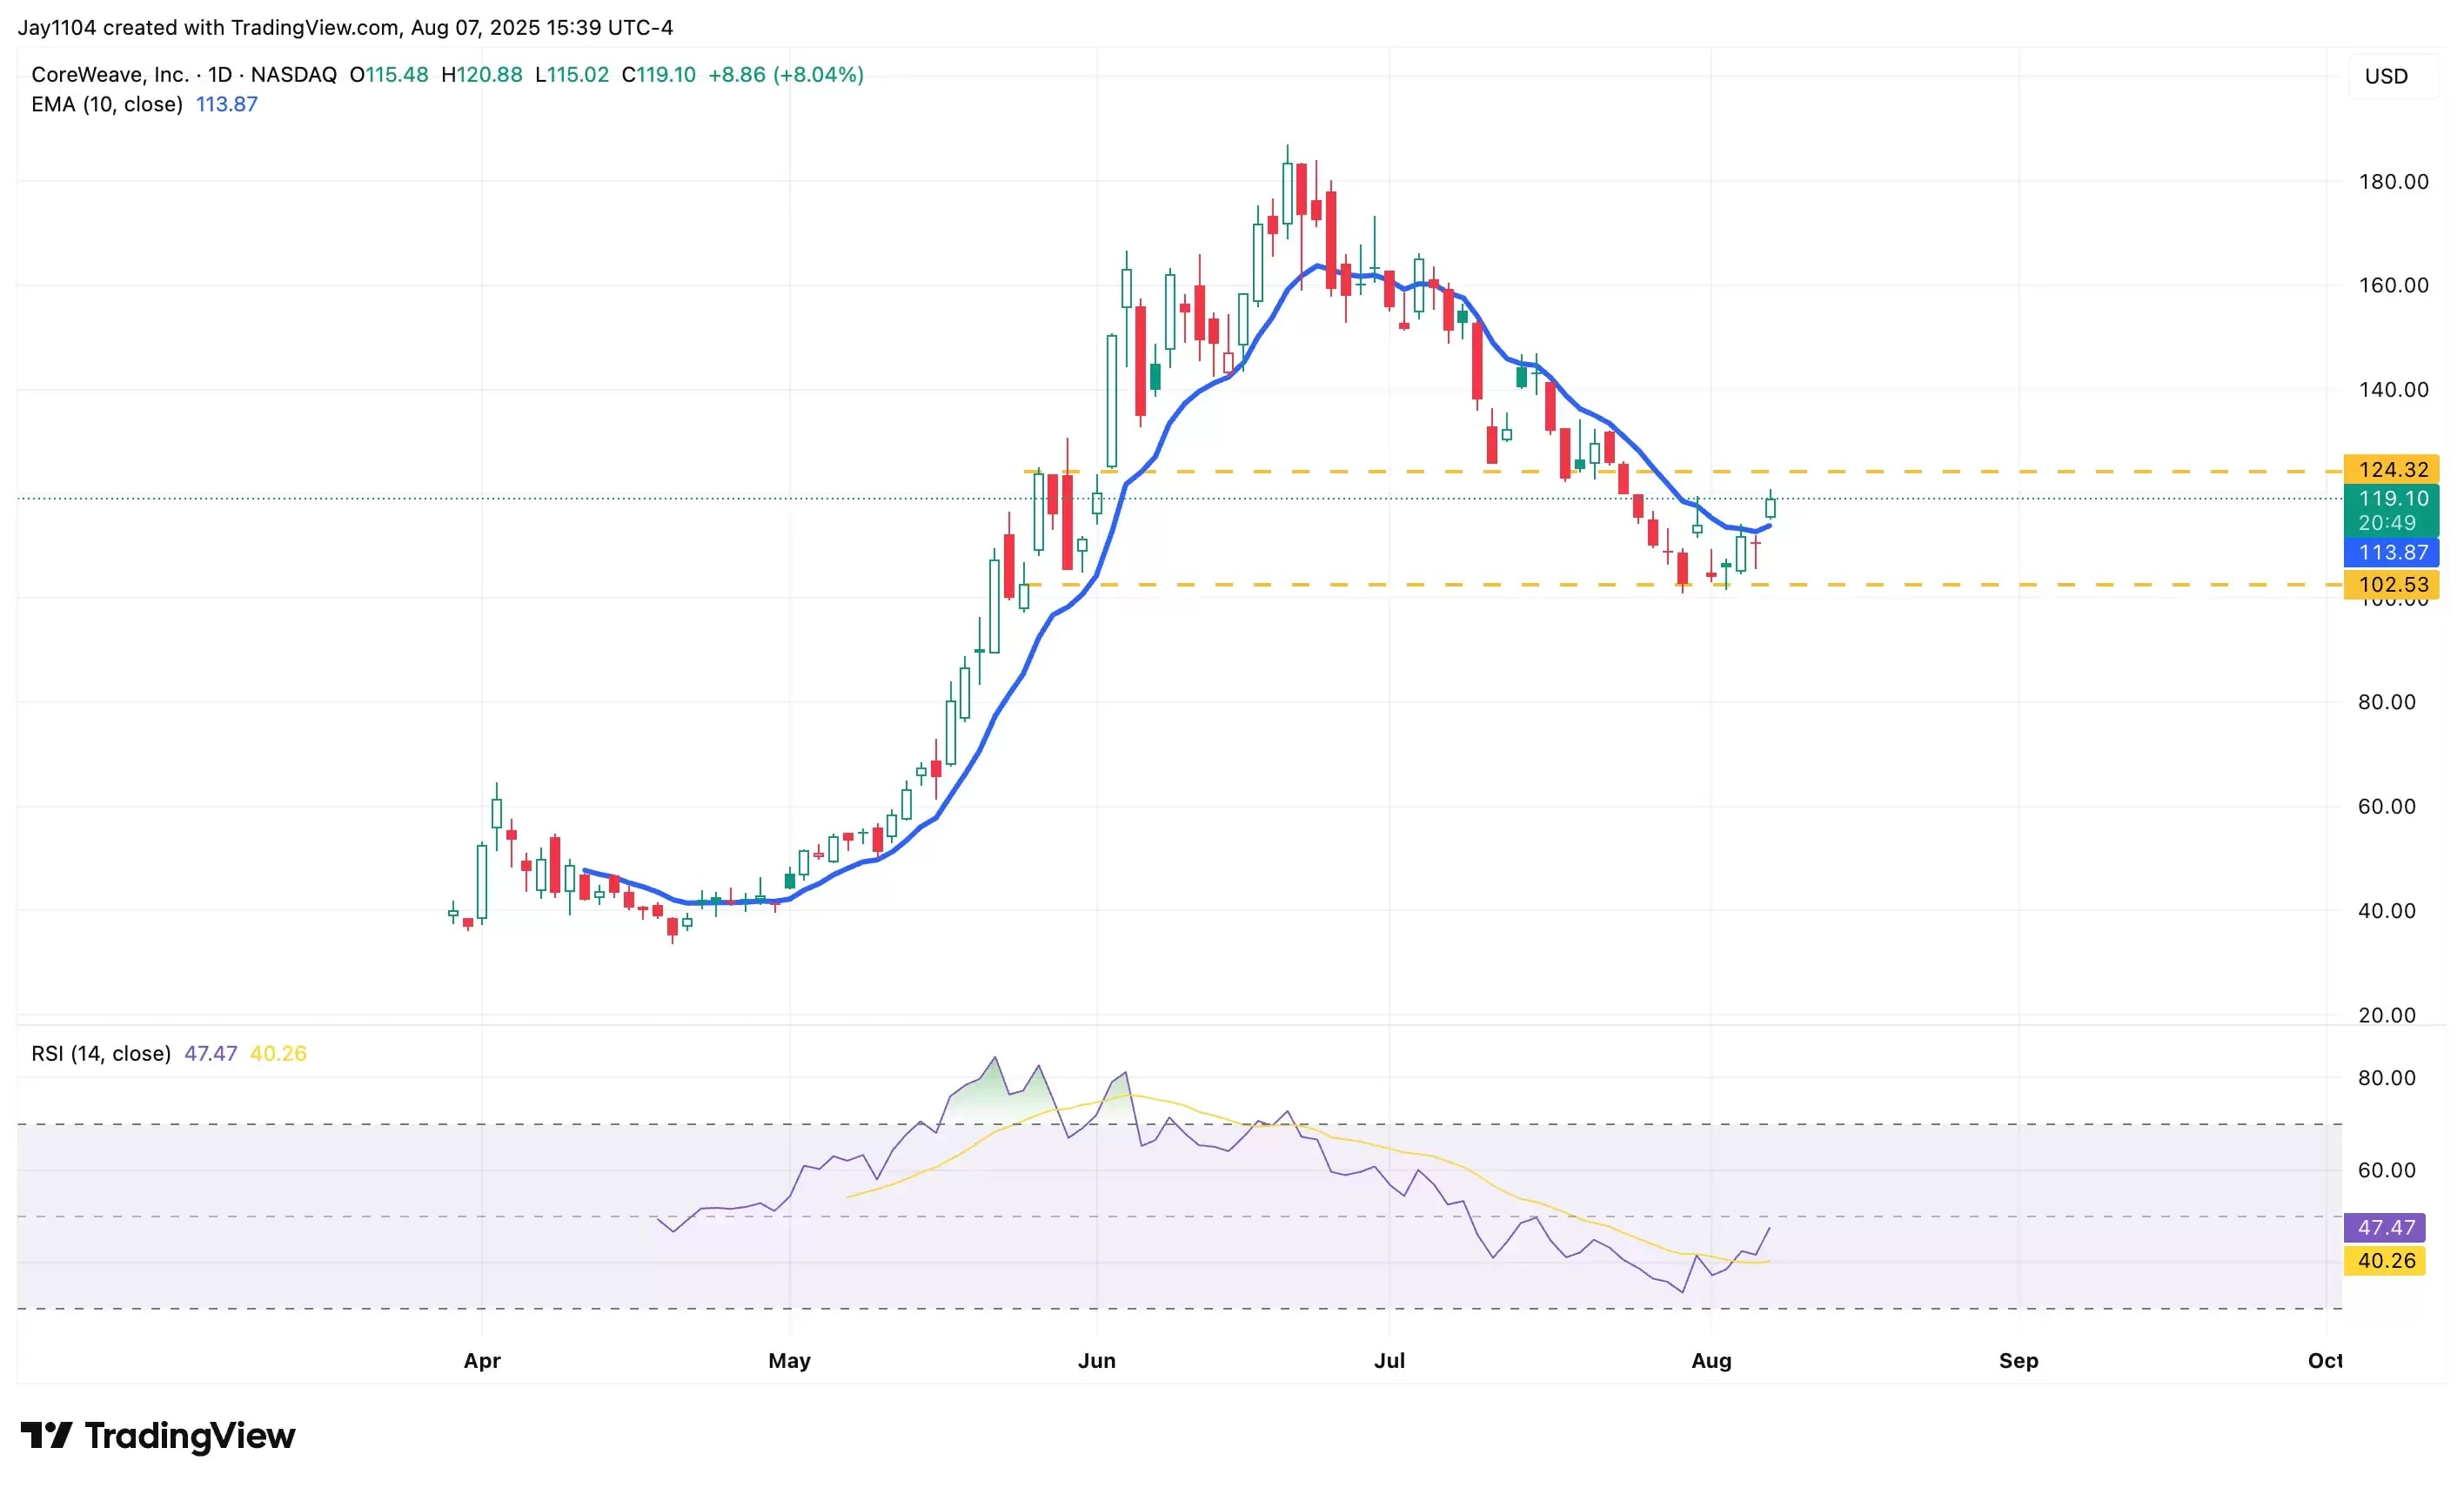Click the latest green candlestick

[x=1770, y=508]
